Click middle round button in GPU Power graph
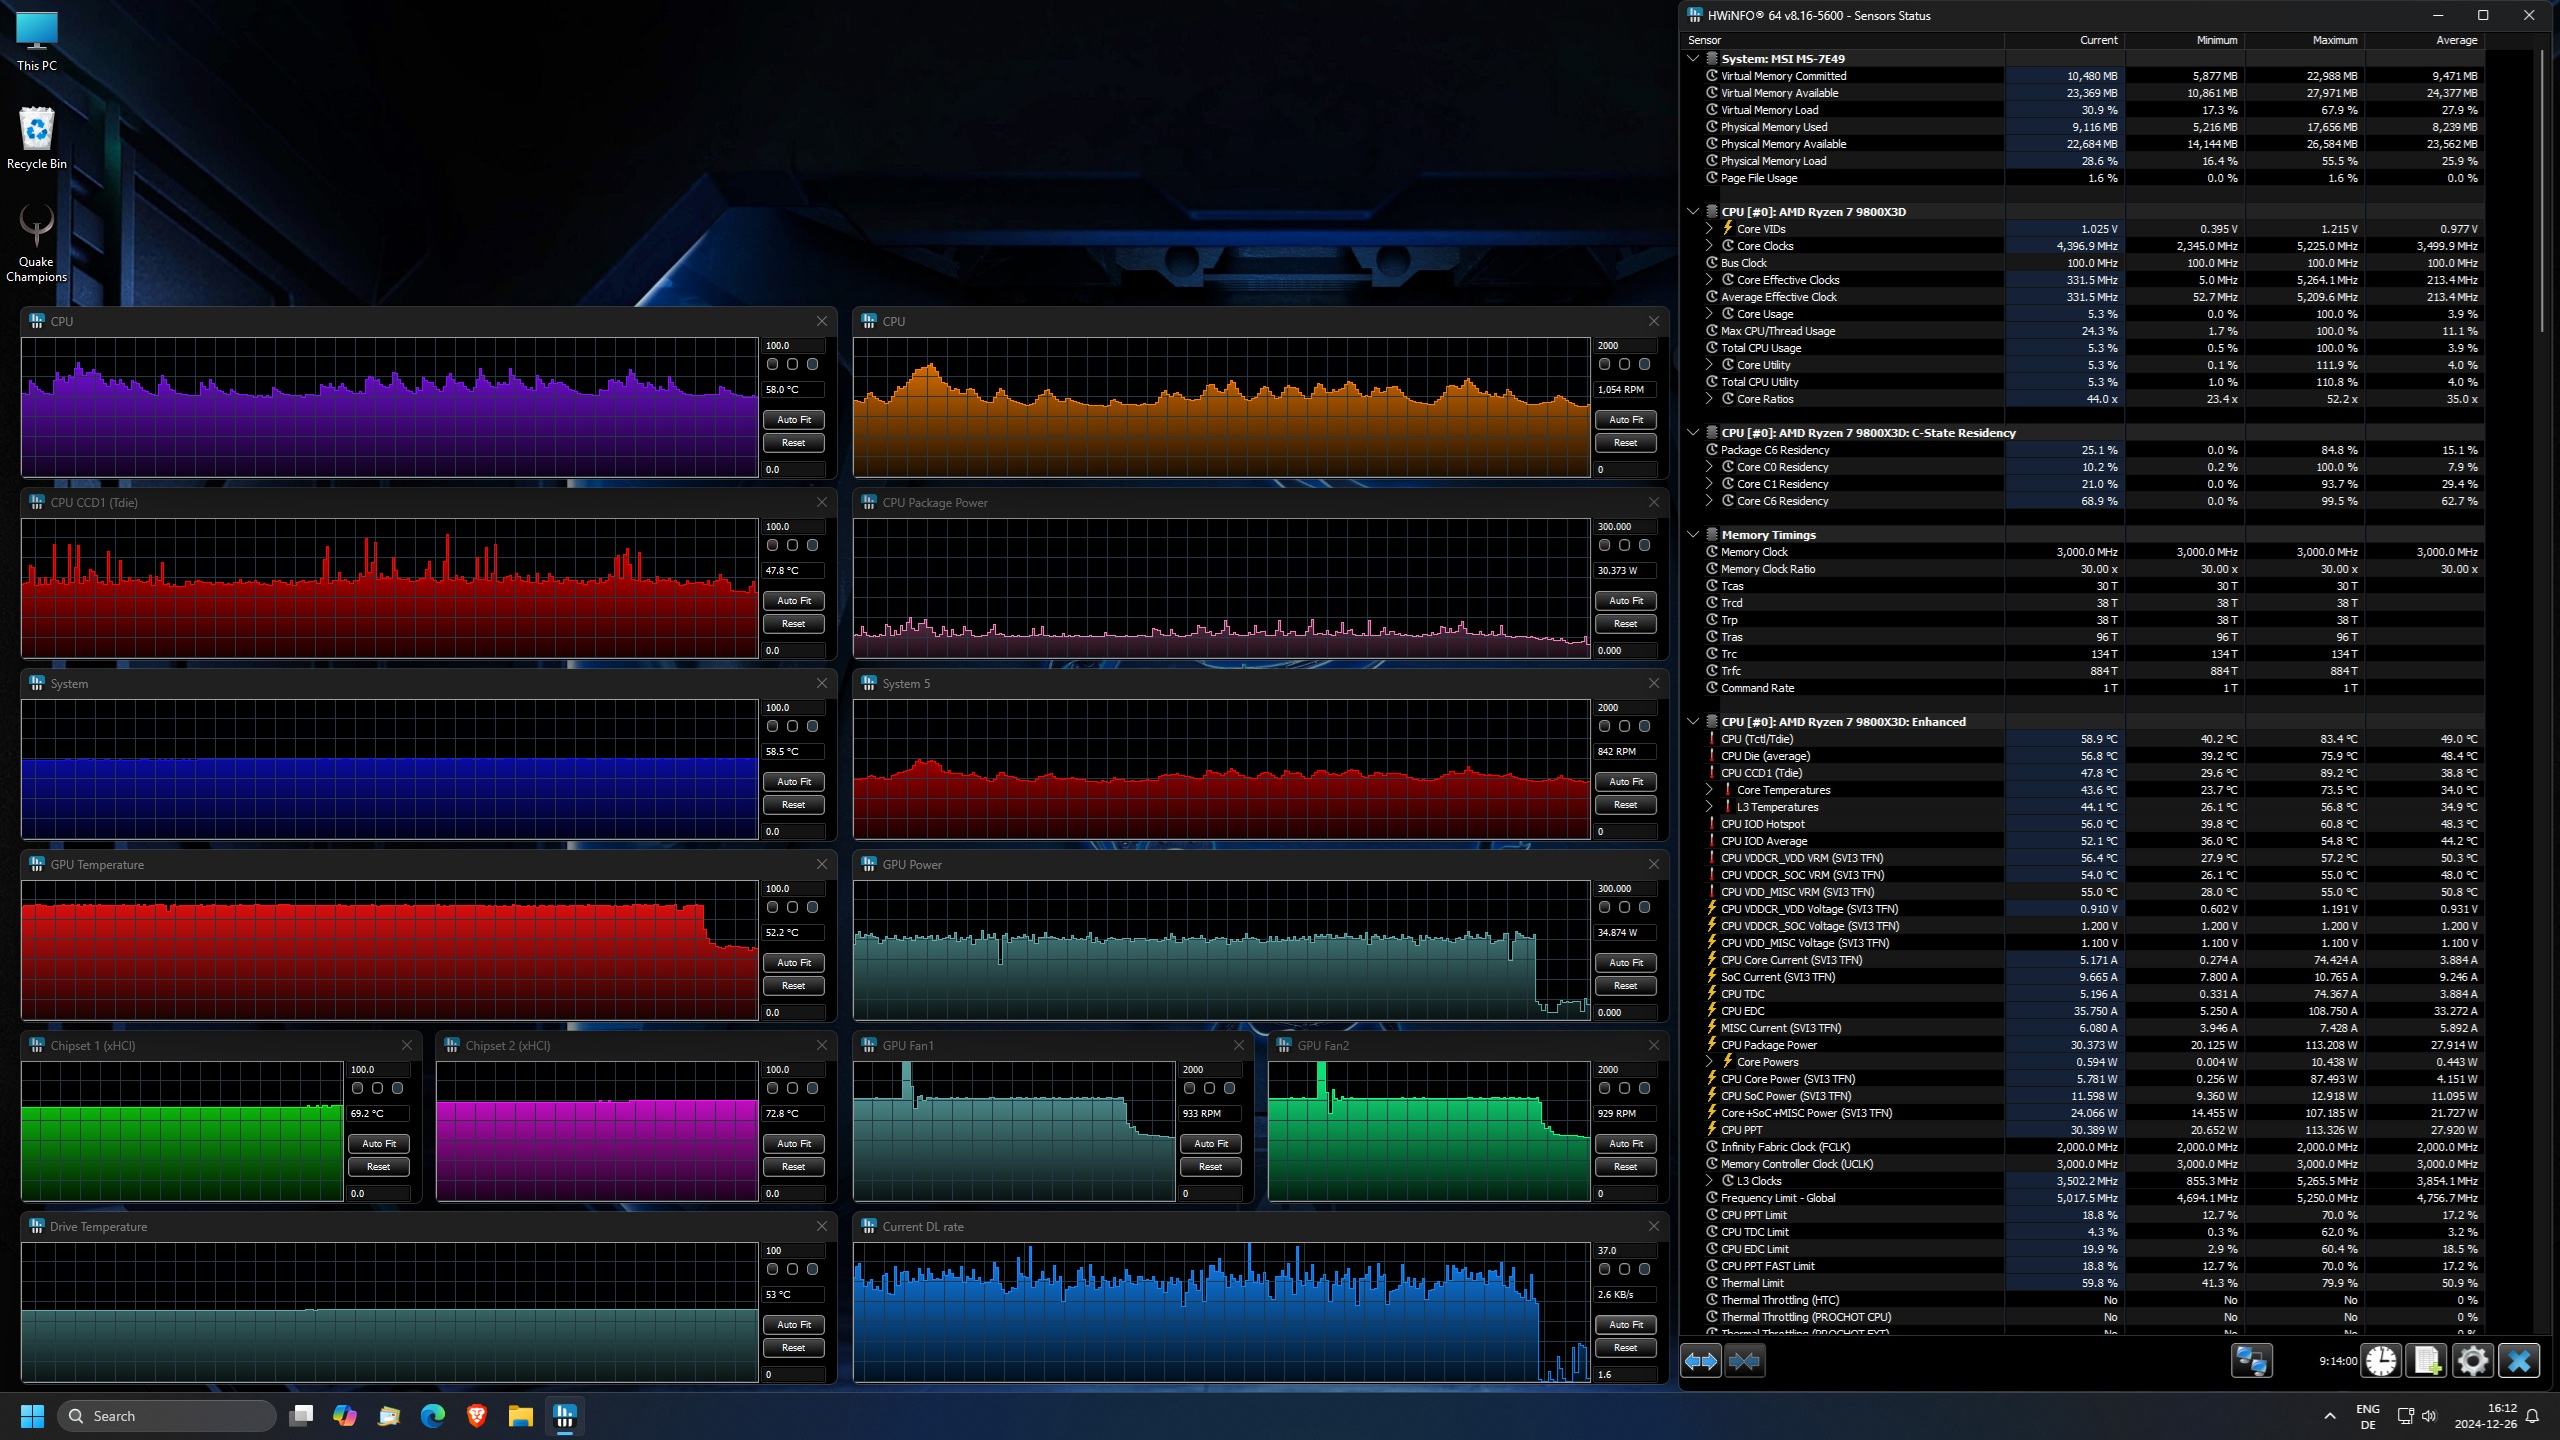Image resolution: width=2560 pixels, height=1440 pixels. tap(1624, 907)
